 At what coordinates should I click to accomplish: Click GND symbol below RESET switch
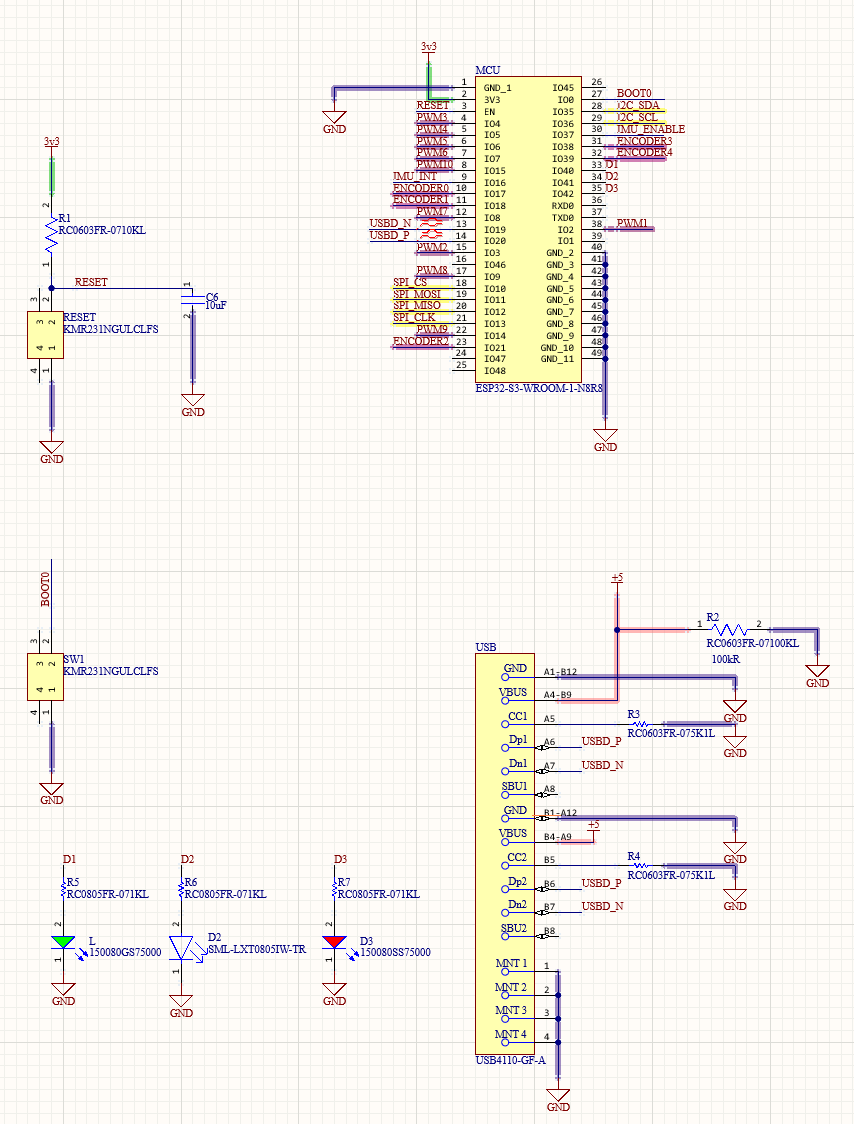pyautogui.click(x=52, y=452)
